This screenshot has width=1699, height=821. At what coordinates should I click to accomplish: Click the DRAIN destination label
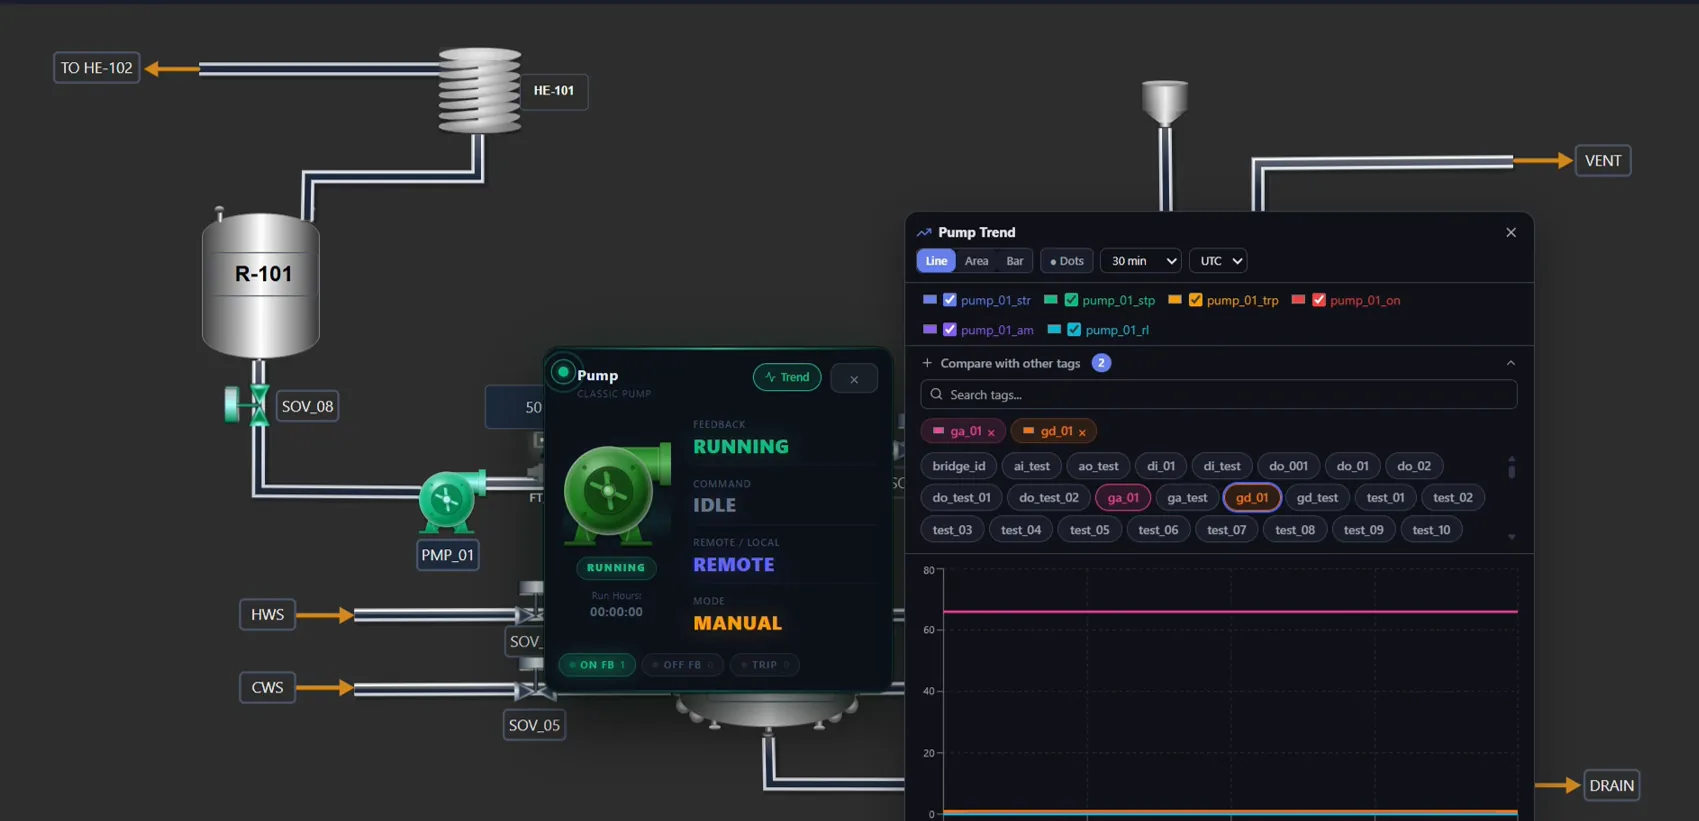(x=1611, y=786)
